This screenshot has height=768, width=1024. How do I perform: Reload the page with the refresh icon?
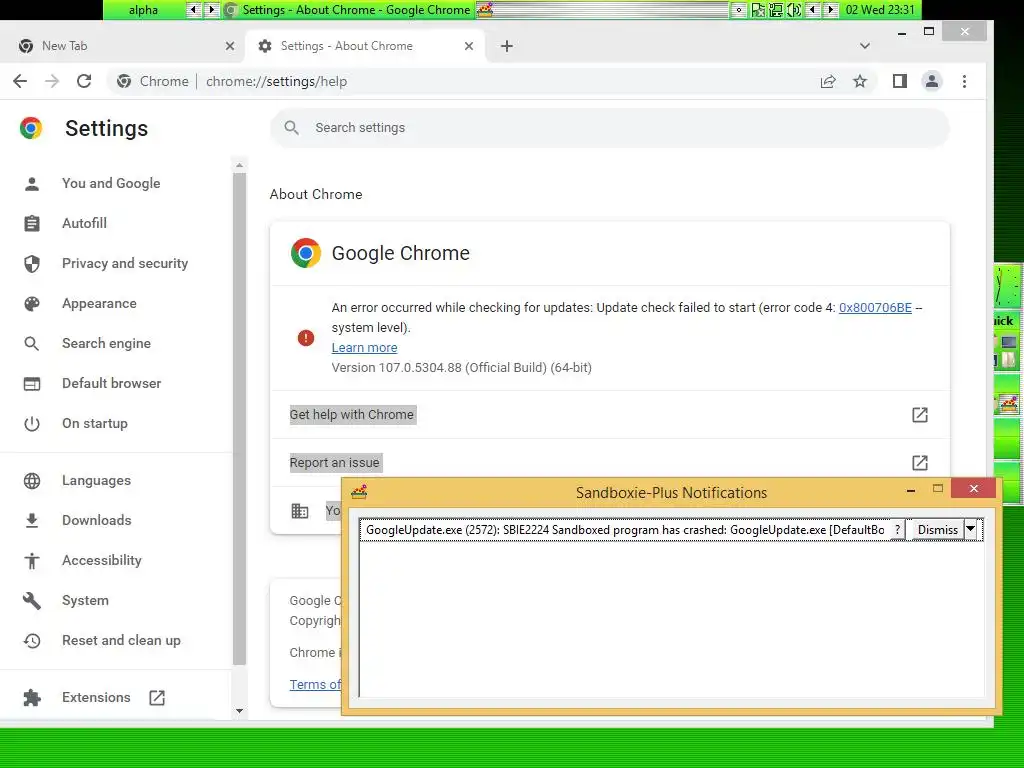(84, 81)
